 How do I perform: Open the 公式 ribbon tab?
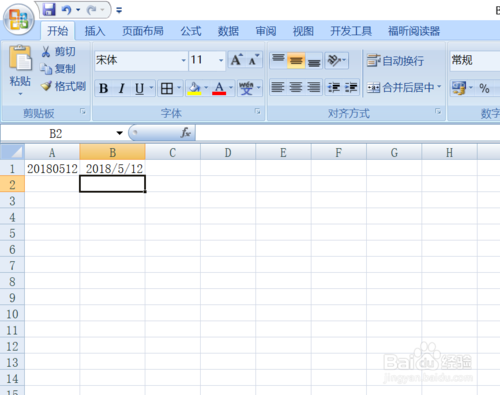point(191,31)
